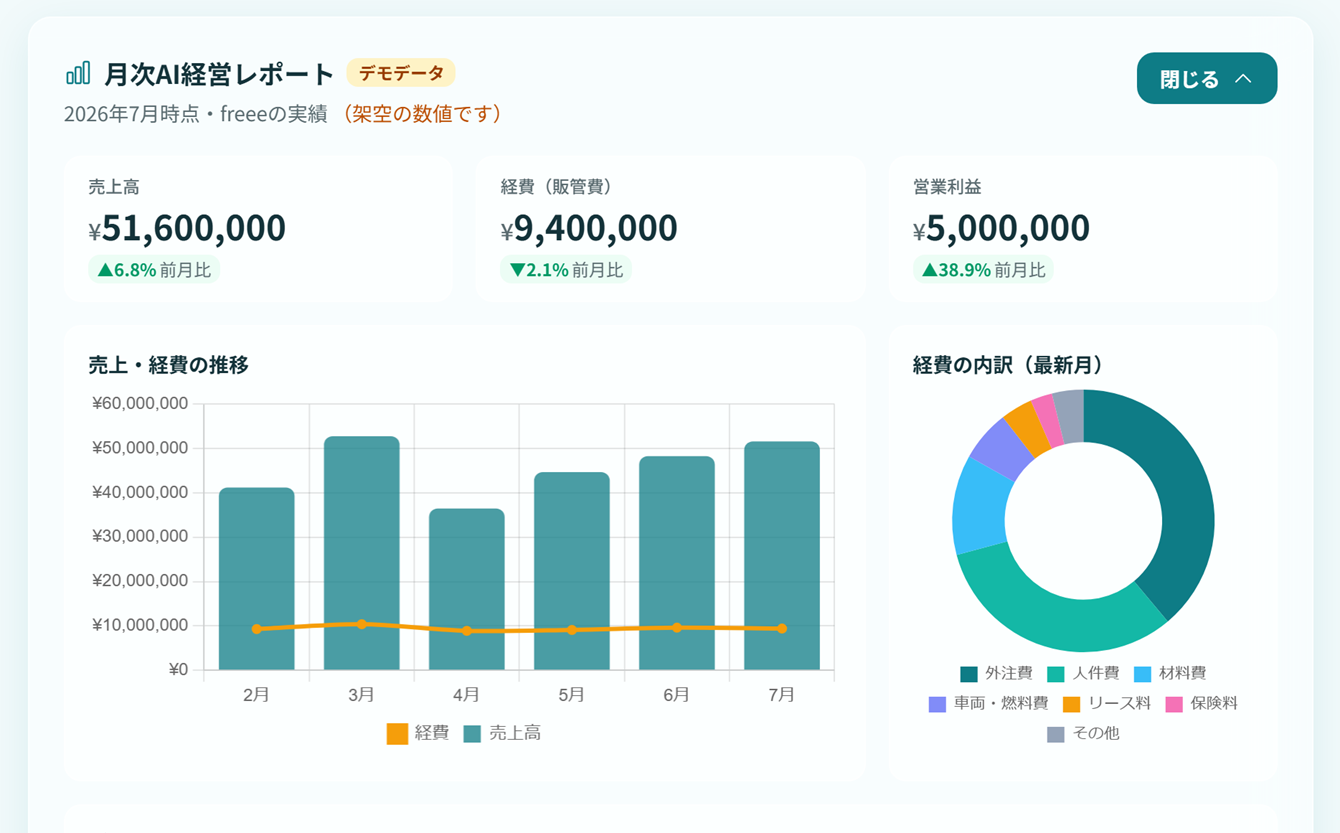1340x833 pixels.
Task: Click the 6月 sales bar
Action: (x=677, y=563)
